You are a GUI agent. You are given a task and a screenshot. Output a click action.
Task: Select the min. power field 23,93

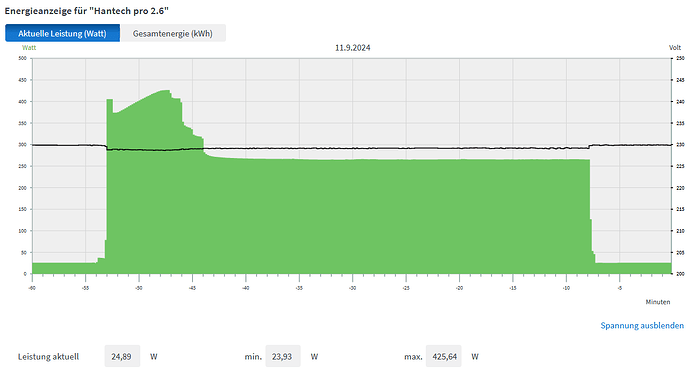click(x=283, y=356)
